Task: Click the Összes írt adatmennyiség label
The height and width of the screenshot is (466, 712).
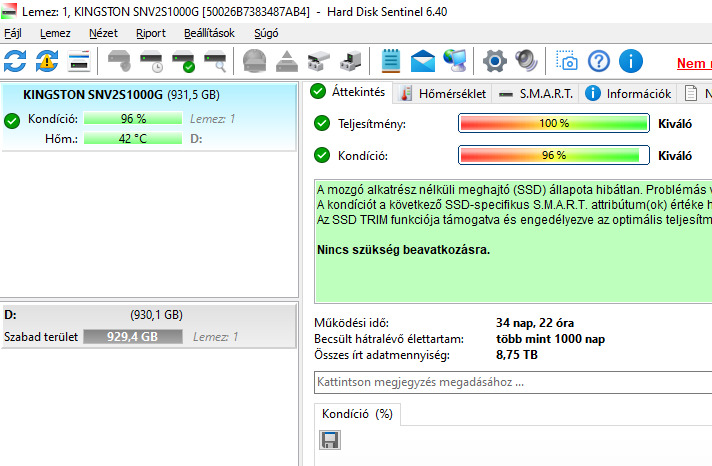Action: (382, 355)
